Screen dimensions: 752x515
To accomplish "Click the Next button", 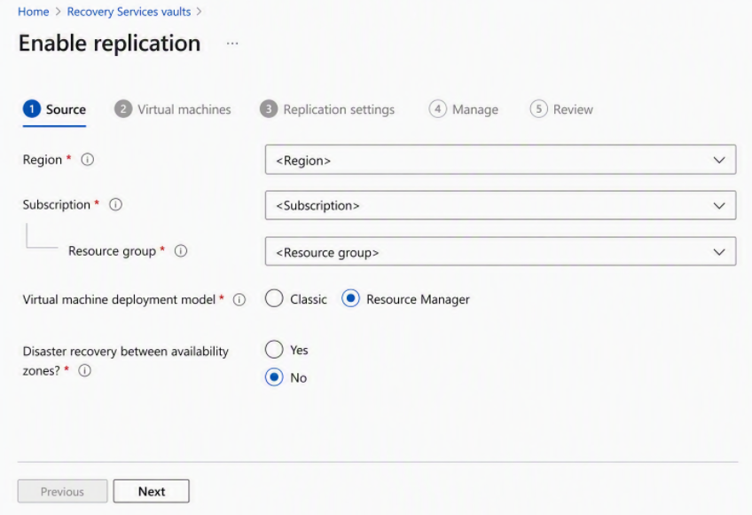I will point(152,492).
